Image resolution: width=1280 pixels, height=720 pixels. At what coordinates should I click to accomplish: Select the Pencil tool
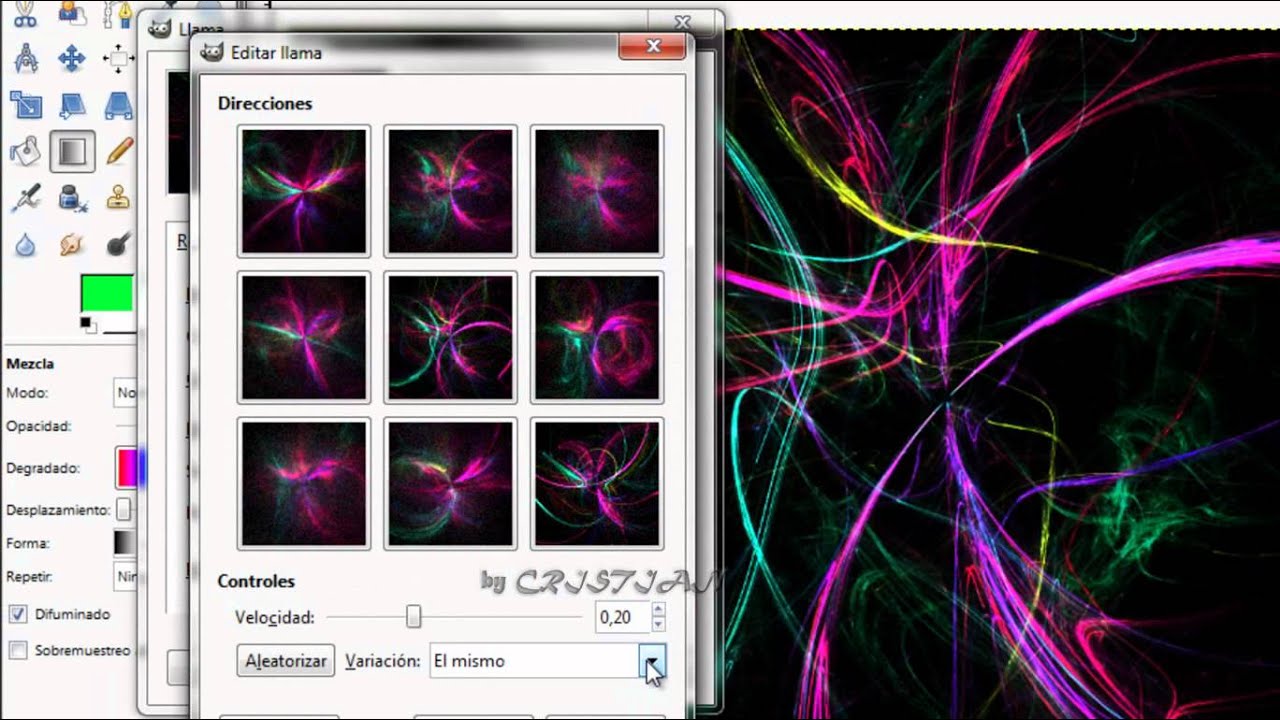tap(120, 151)
